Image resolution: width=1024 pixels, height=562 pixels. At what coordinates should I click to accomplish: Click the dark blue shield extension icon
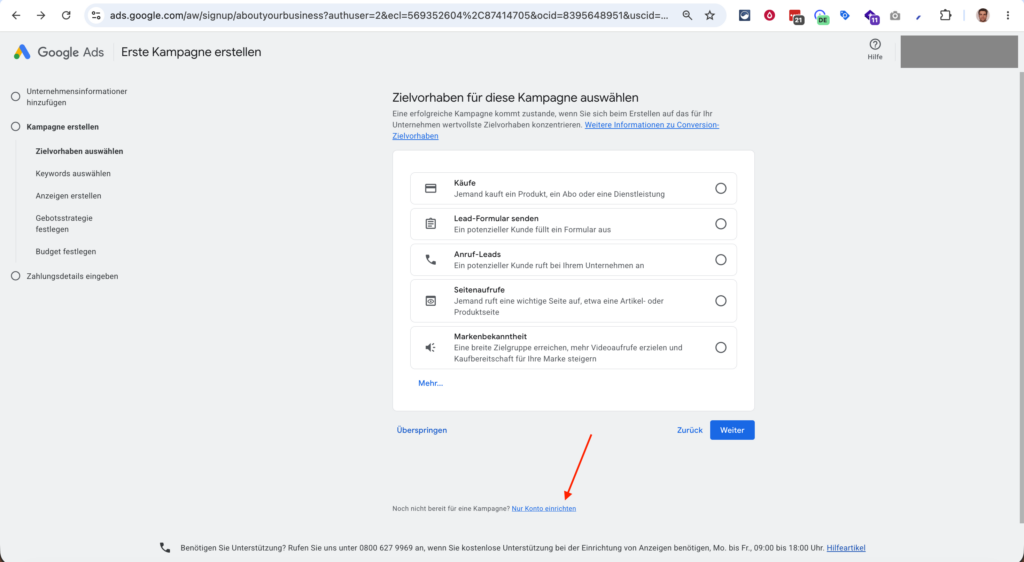click(744, 15)
